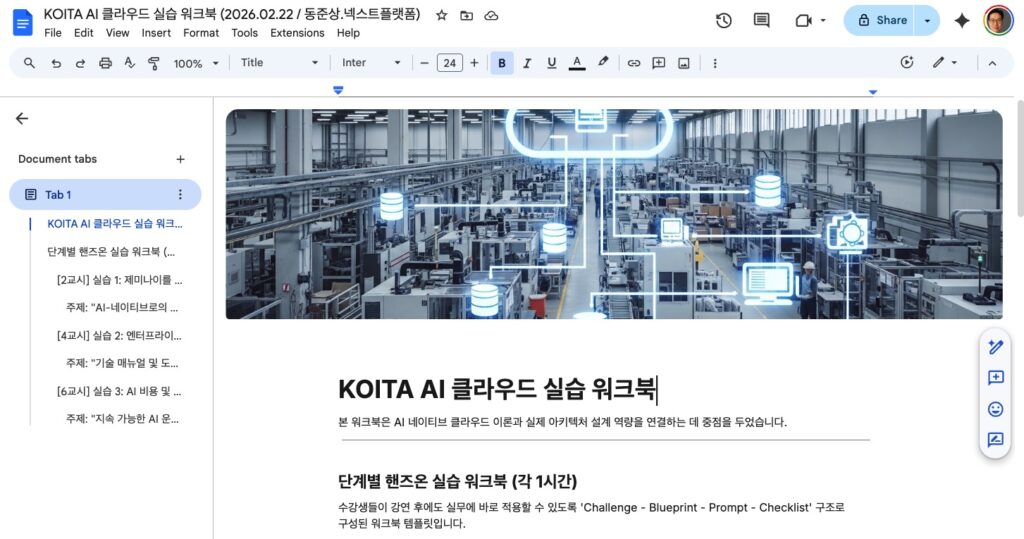Open the comments panel icon
This screenshot has width=1024, height=539.
(x=761, y=20)
